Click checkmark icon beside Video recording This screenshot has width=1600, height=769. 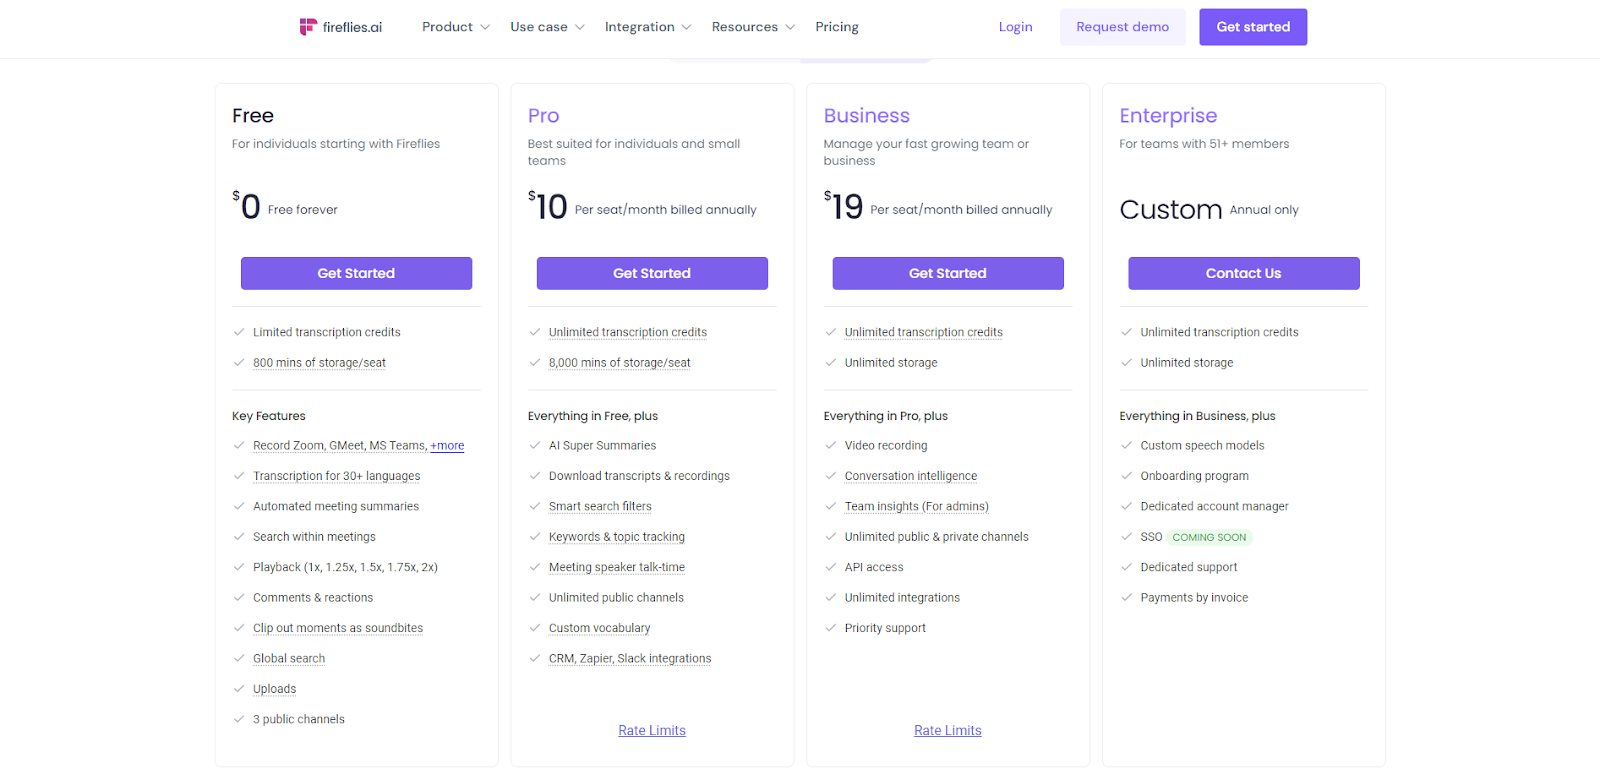(830, 446)
